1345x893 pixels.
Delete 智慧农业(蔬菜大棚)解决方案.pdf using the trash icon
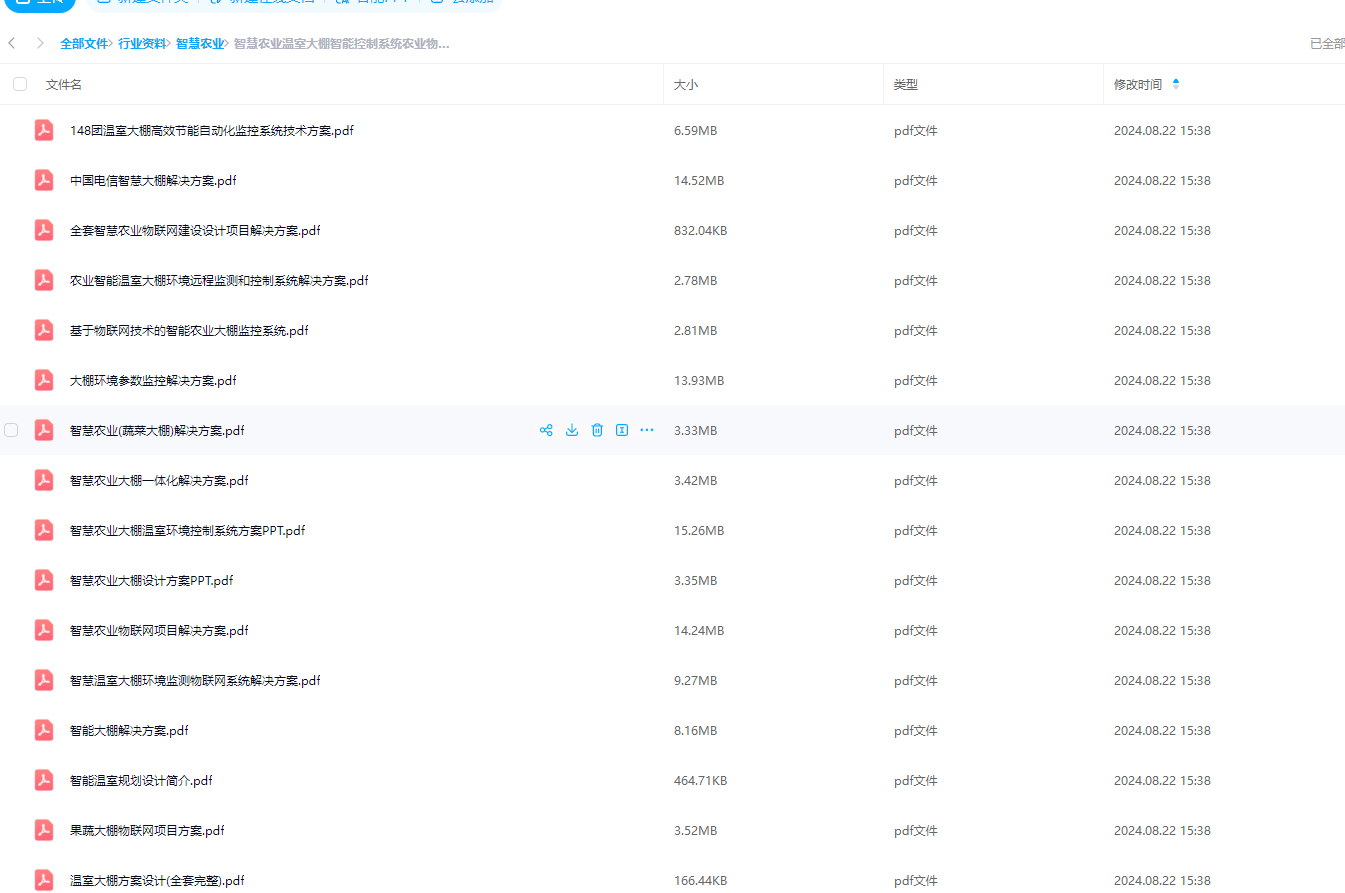(x=597, y=430)
